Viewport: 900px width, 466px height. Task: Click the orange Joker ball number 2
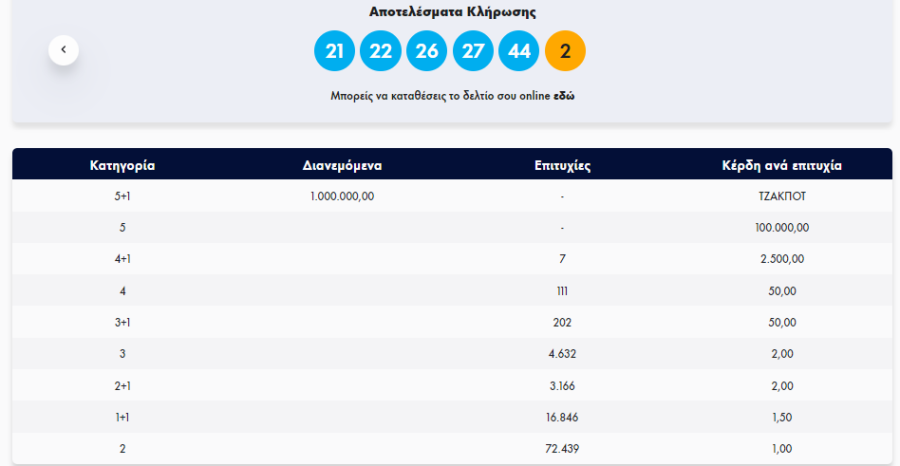(565, 51)
